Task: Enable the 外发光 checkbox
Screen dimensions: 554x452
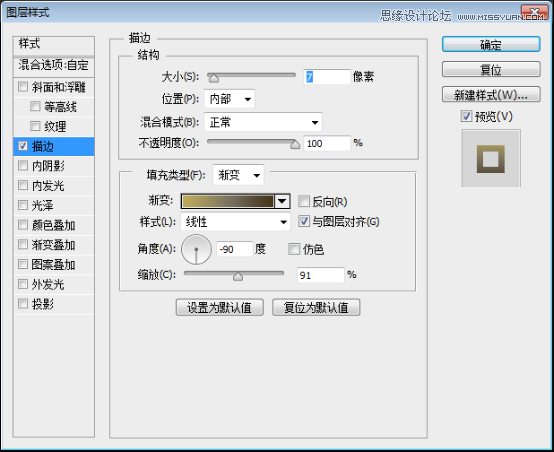Action: tap(23, 284)
